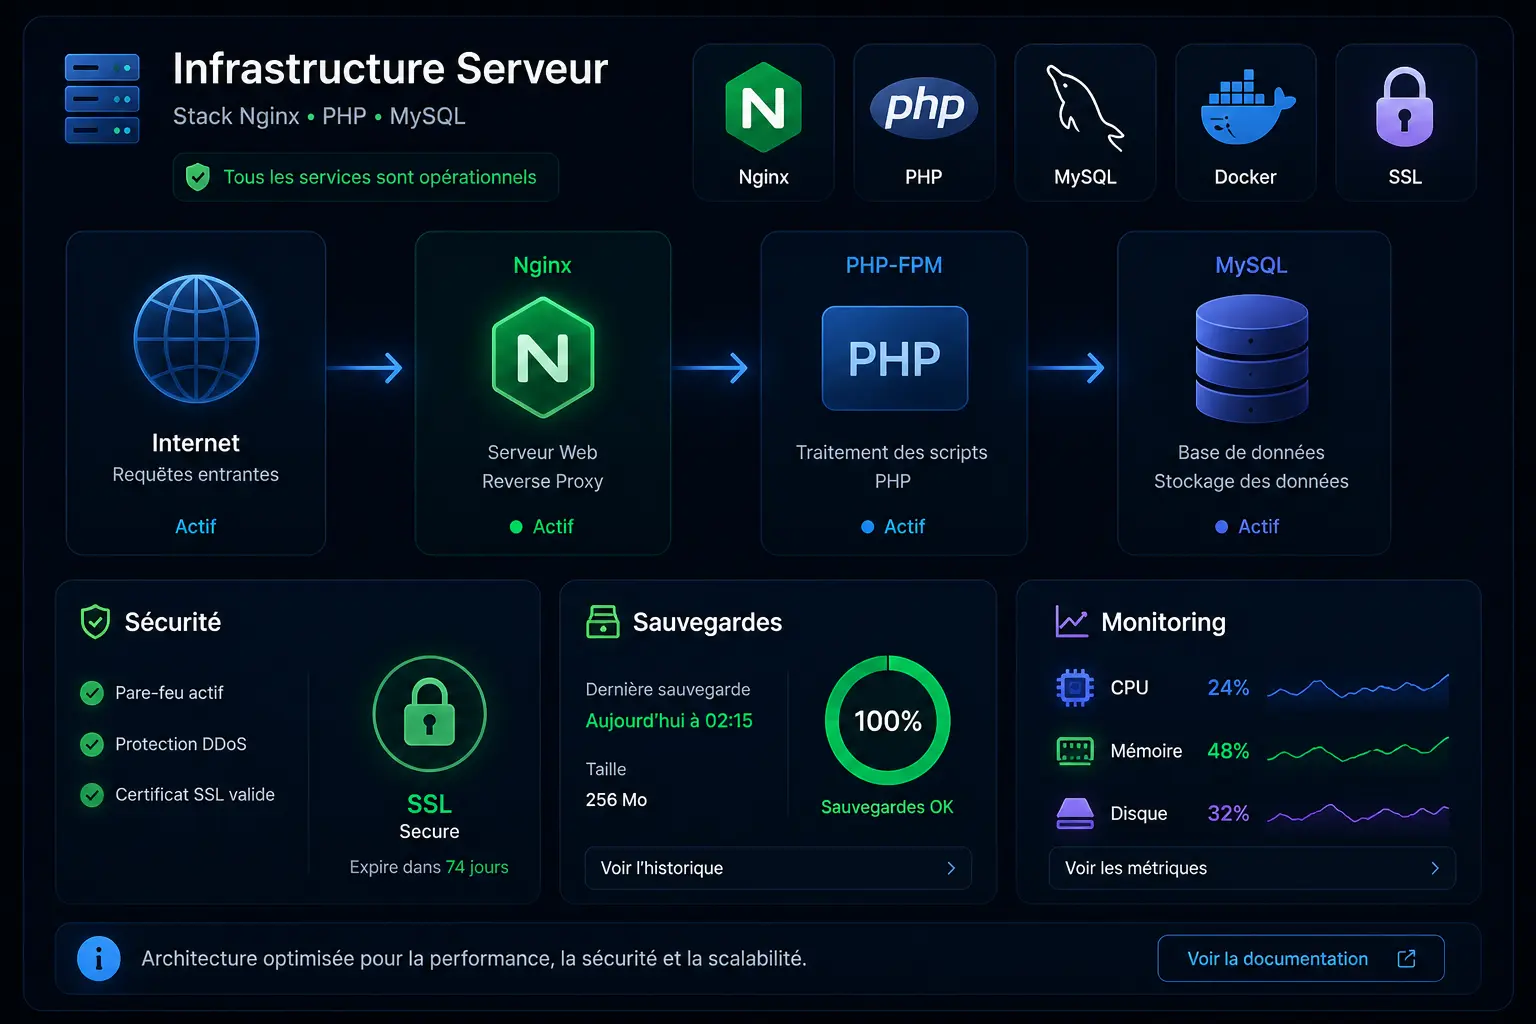
Task: Click the Disque usage sparkline graph
Action: 1358,813
